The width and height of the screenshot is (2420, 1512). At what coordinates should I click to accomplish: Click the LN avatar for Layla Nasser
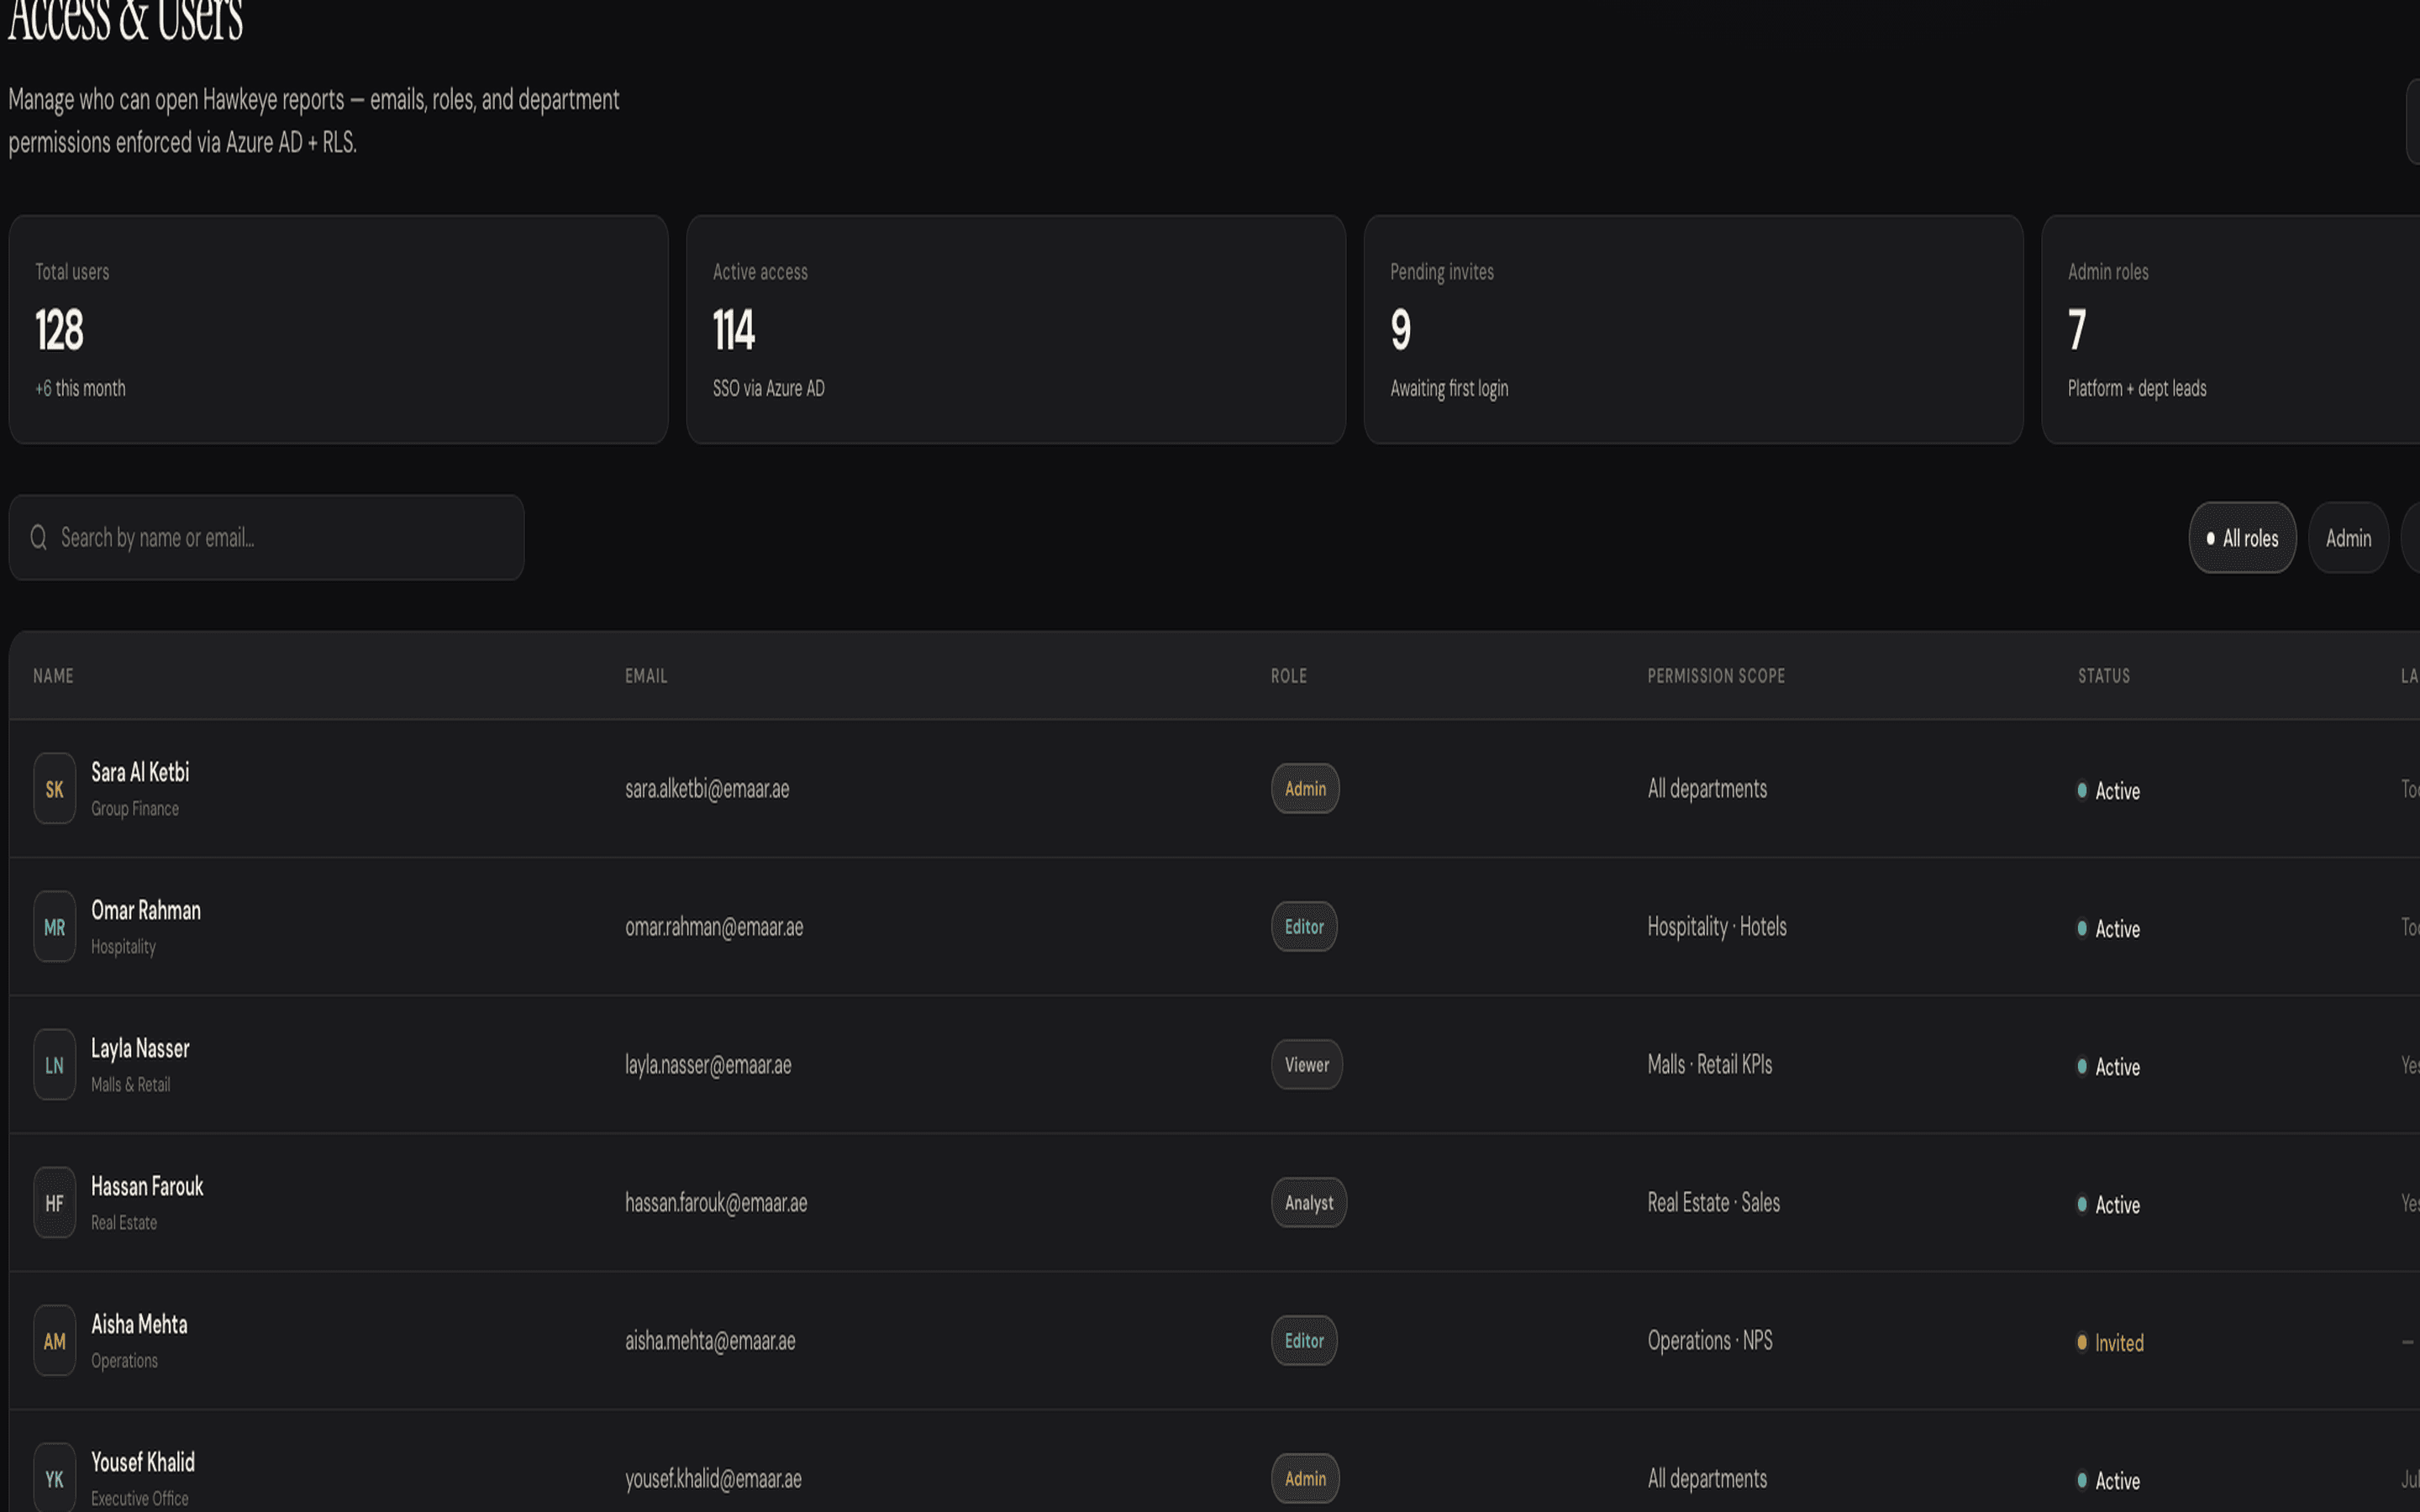click(x=55, y=1065)
